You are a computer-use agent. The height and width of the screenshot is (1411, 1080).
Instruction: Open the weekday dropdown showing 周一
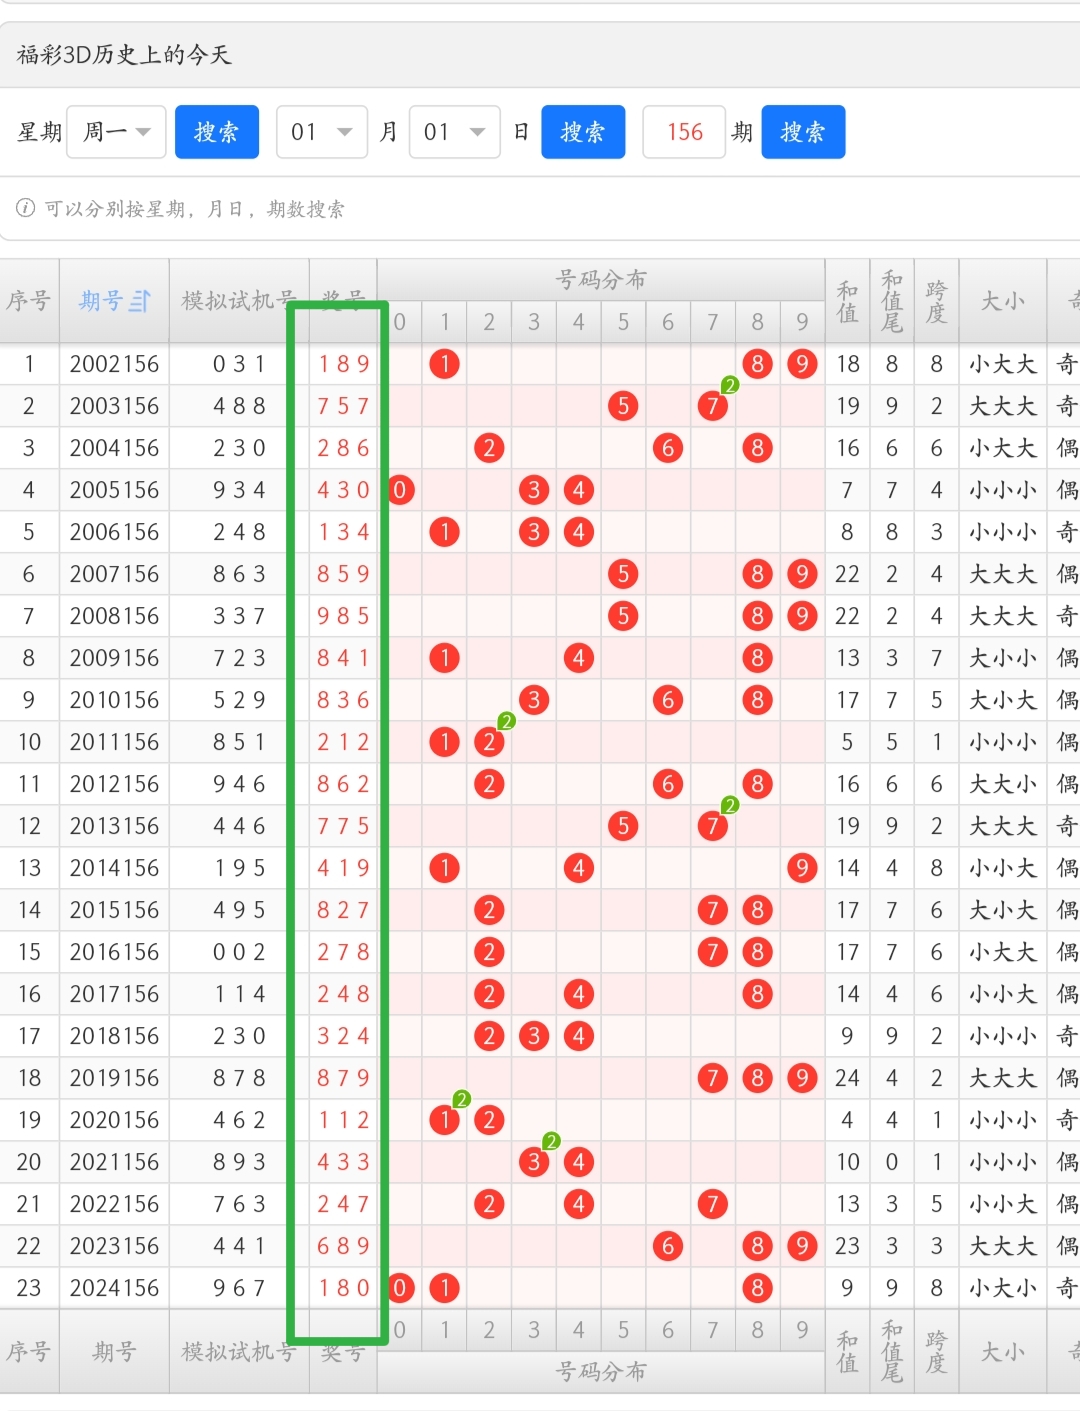(116, 132)
